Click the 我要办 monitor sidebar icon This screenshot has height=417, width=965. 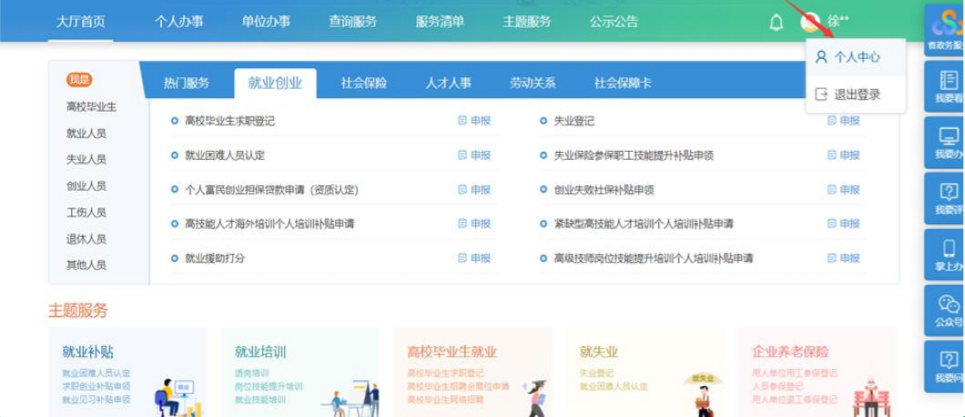click(945, 141)
